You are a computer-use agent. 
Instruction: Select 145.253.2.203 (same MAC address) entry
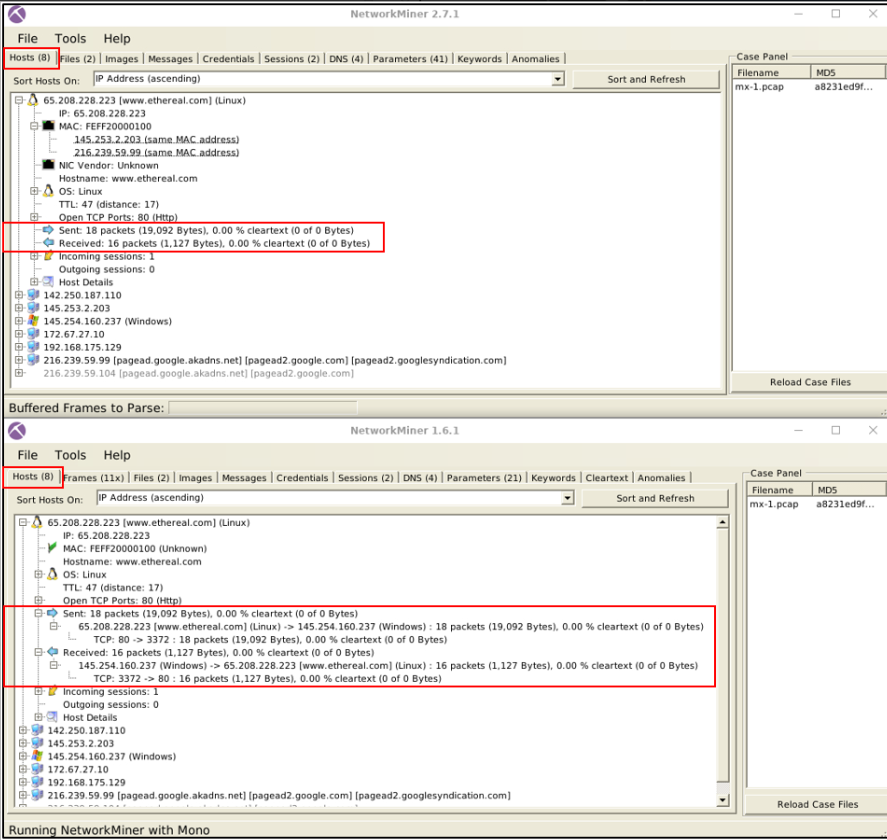tap(156, 139)
